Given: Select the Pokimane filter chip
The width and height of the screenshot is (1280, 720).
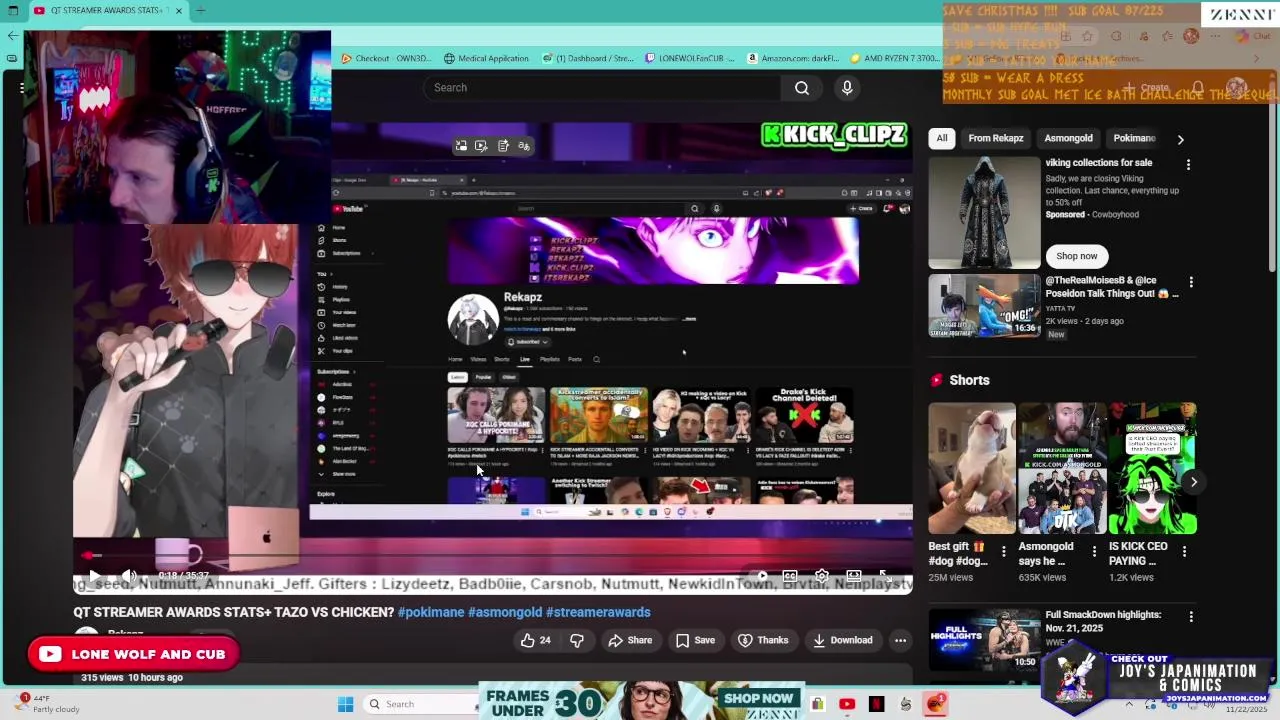Looking at the screenshot, I should 1134,138.
